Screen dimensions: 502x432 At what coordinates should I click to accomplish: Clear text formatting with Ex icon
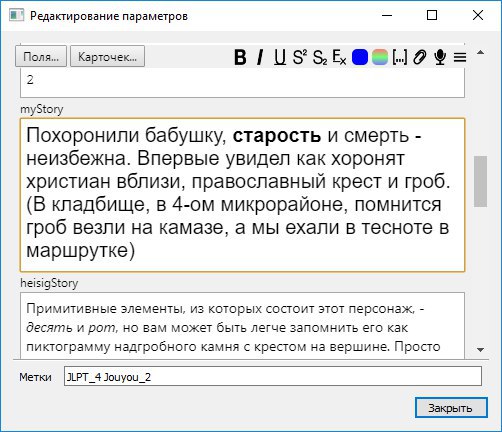(339, 57)
